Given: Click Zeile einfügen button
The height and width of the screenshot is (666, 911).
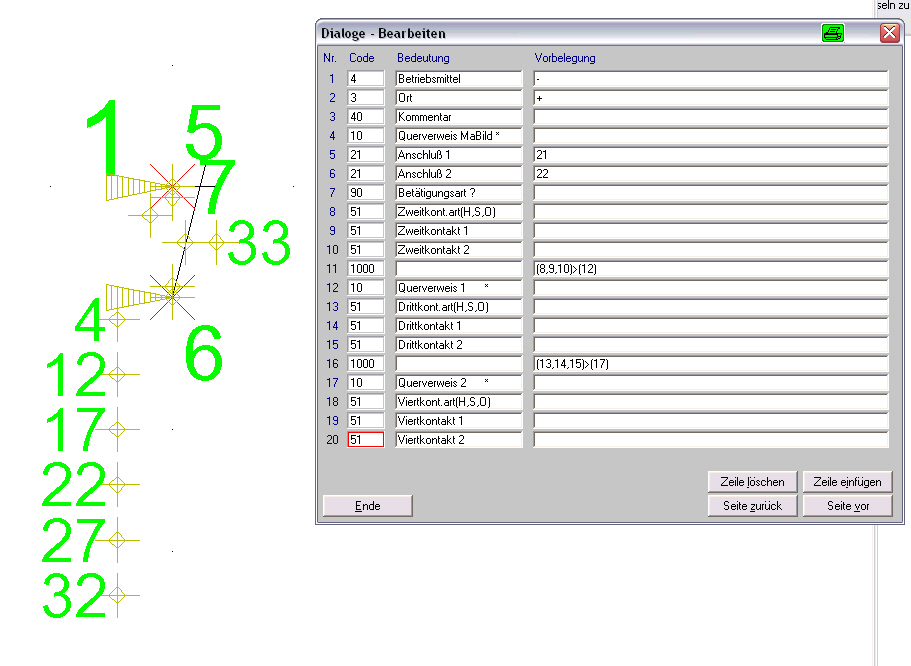Looking at the screenshot, I should 847,482.
